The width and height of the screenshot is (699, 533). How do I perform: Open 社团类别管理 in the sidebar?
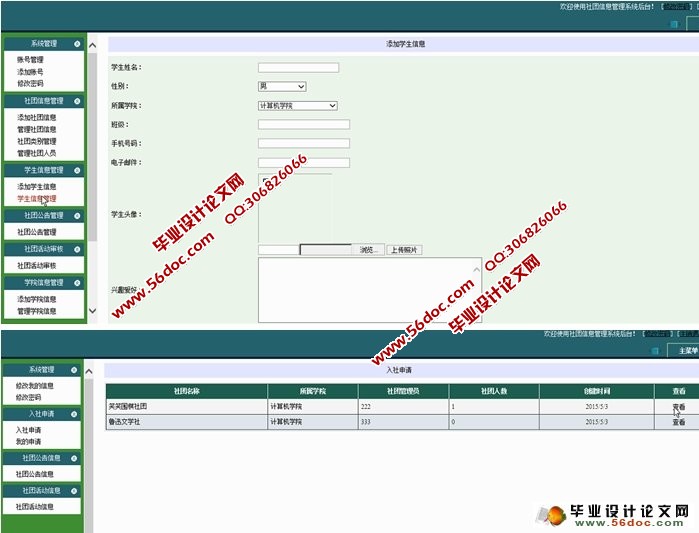click(x=37, y=141)
